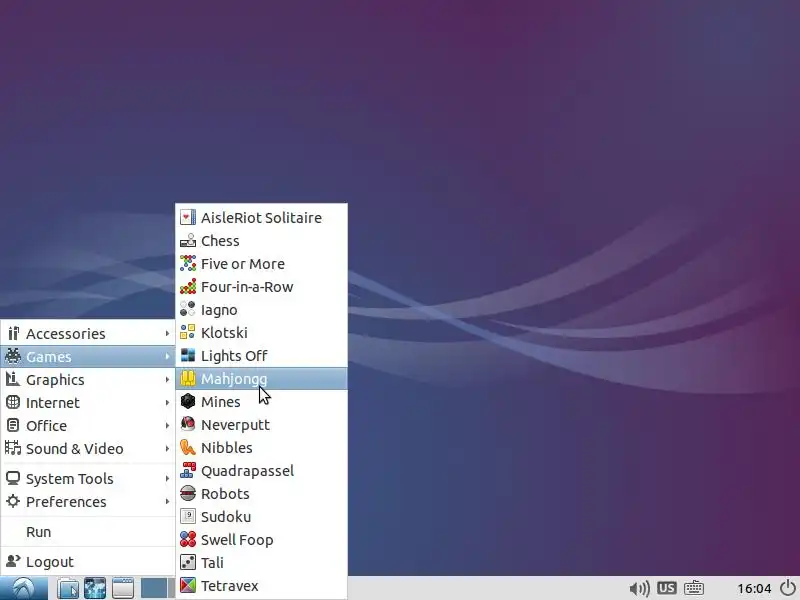Choose Logout from the start menu
Viewport: 800px width, 600px height.
(x=88, y=562)
